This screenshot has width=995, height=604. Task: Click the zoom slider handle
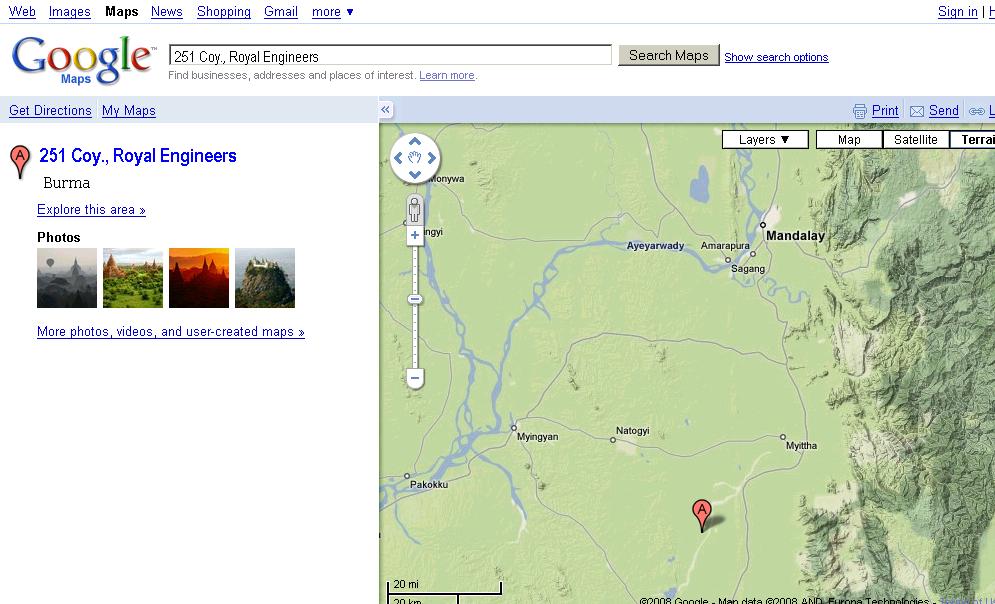(415, 299)
